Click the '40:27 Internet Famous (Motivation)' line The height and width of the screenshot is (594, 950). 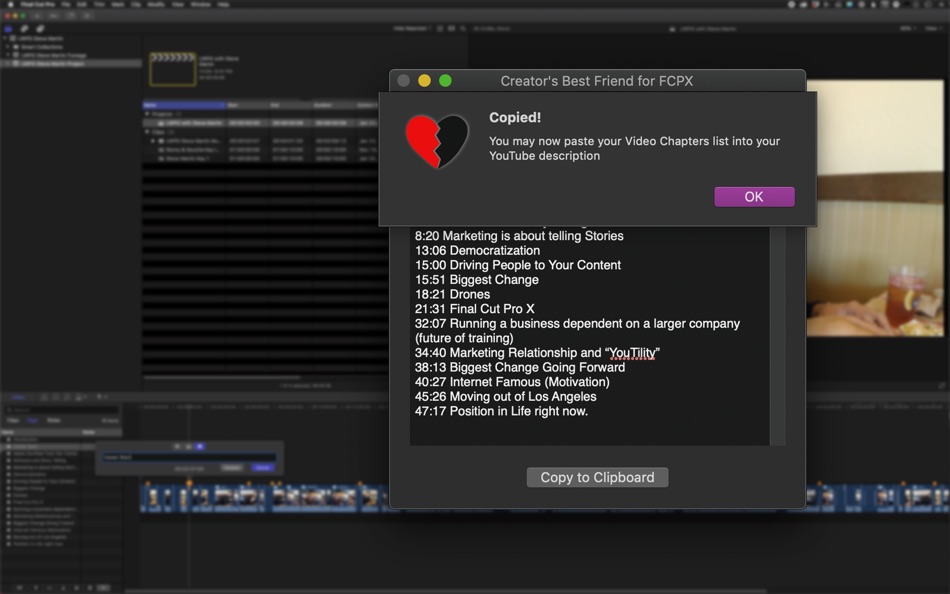click(513, 382)
